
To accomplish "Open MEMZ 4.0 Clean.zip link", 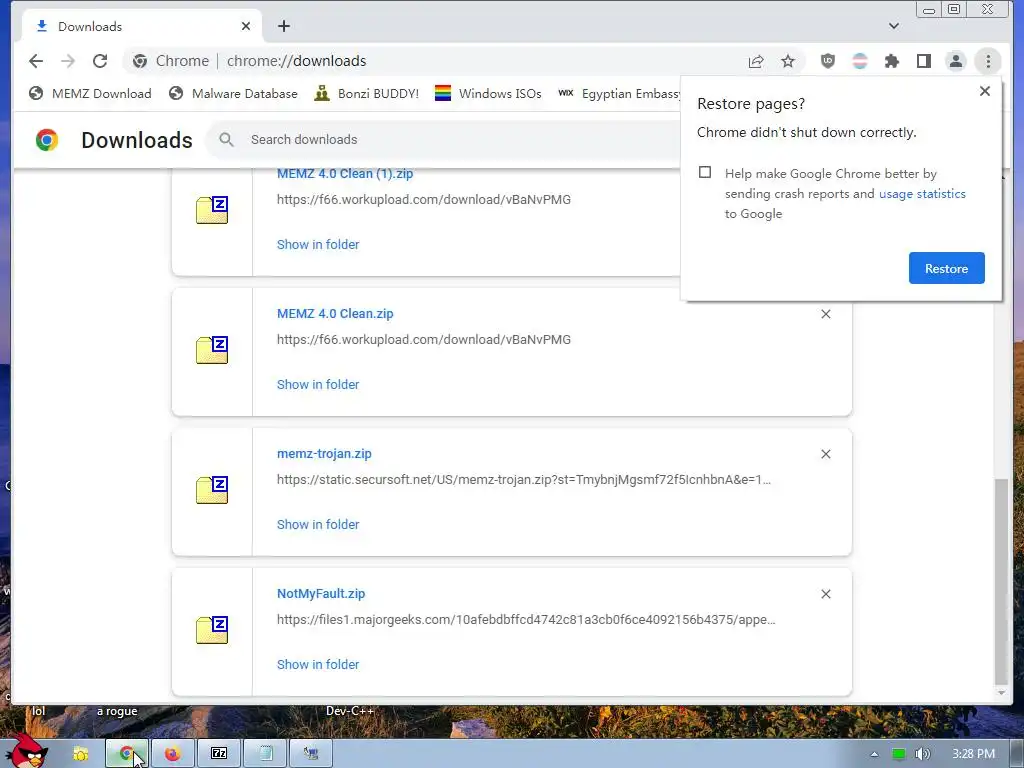I will (x=335, y=313).
